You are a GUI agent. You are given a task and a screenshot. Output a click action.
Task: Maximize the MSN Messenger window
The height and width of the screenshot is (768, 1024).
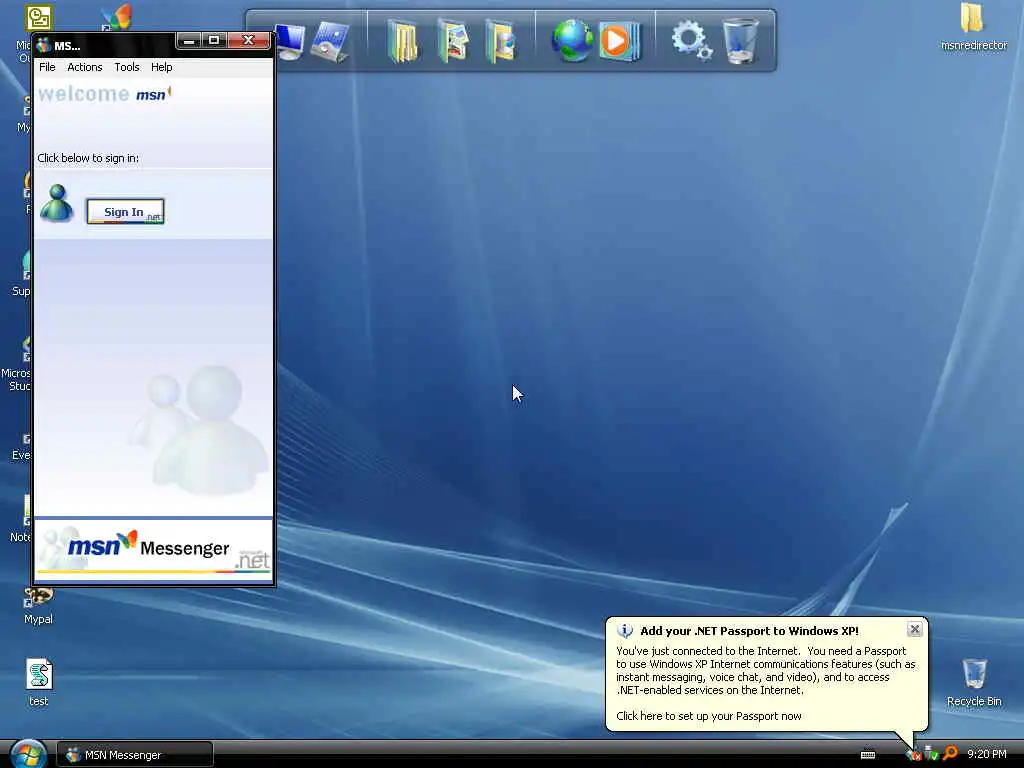214,40
